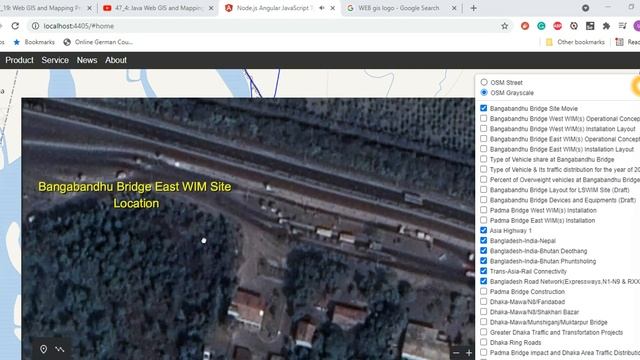This screenshot has width=640, height=360.
Task: Click the Bangabandhu Bridge East WIM site image
Action: tap(248, 229)
